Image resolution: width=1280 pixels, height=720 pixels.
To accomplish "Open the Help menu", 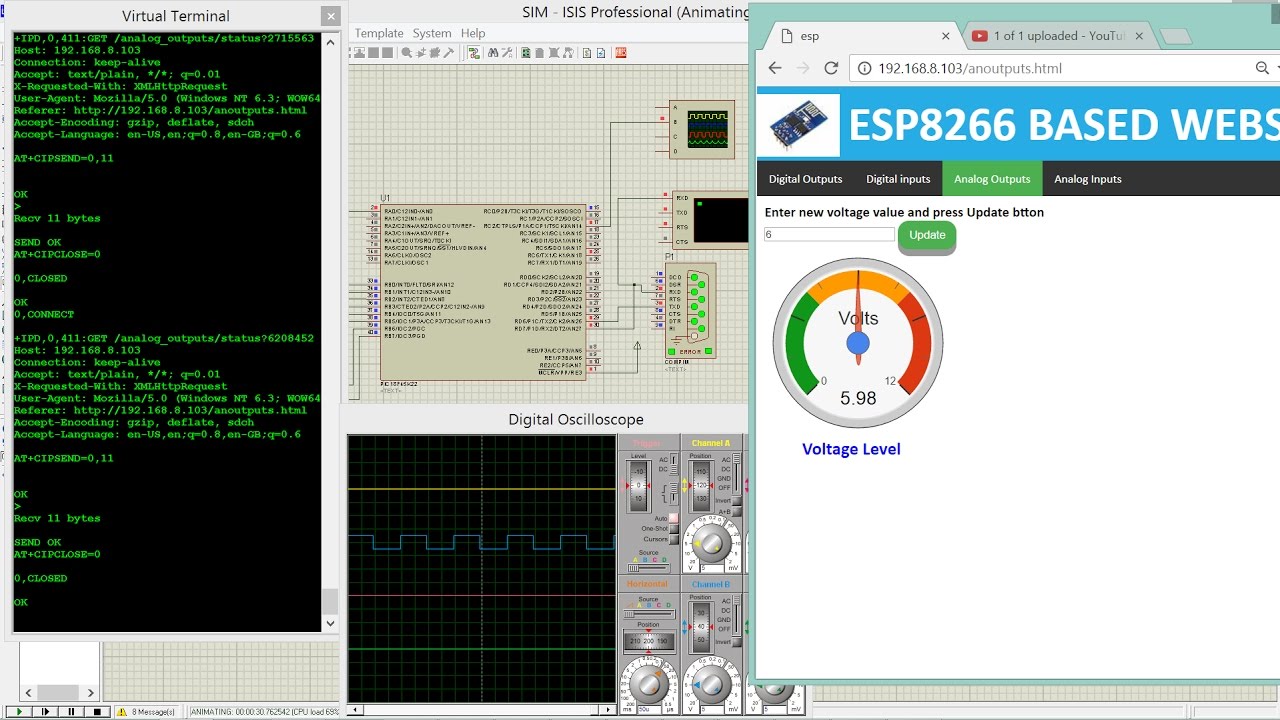I will (x=473, y=33).
